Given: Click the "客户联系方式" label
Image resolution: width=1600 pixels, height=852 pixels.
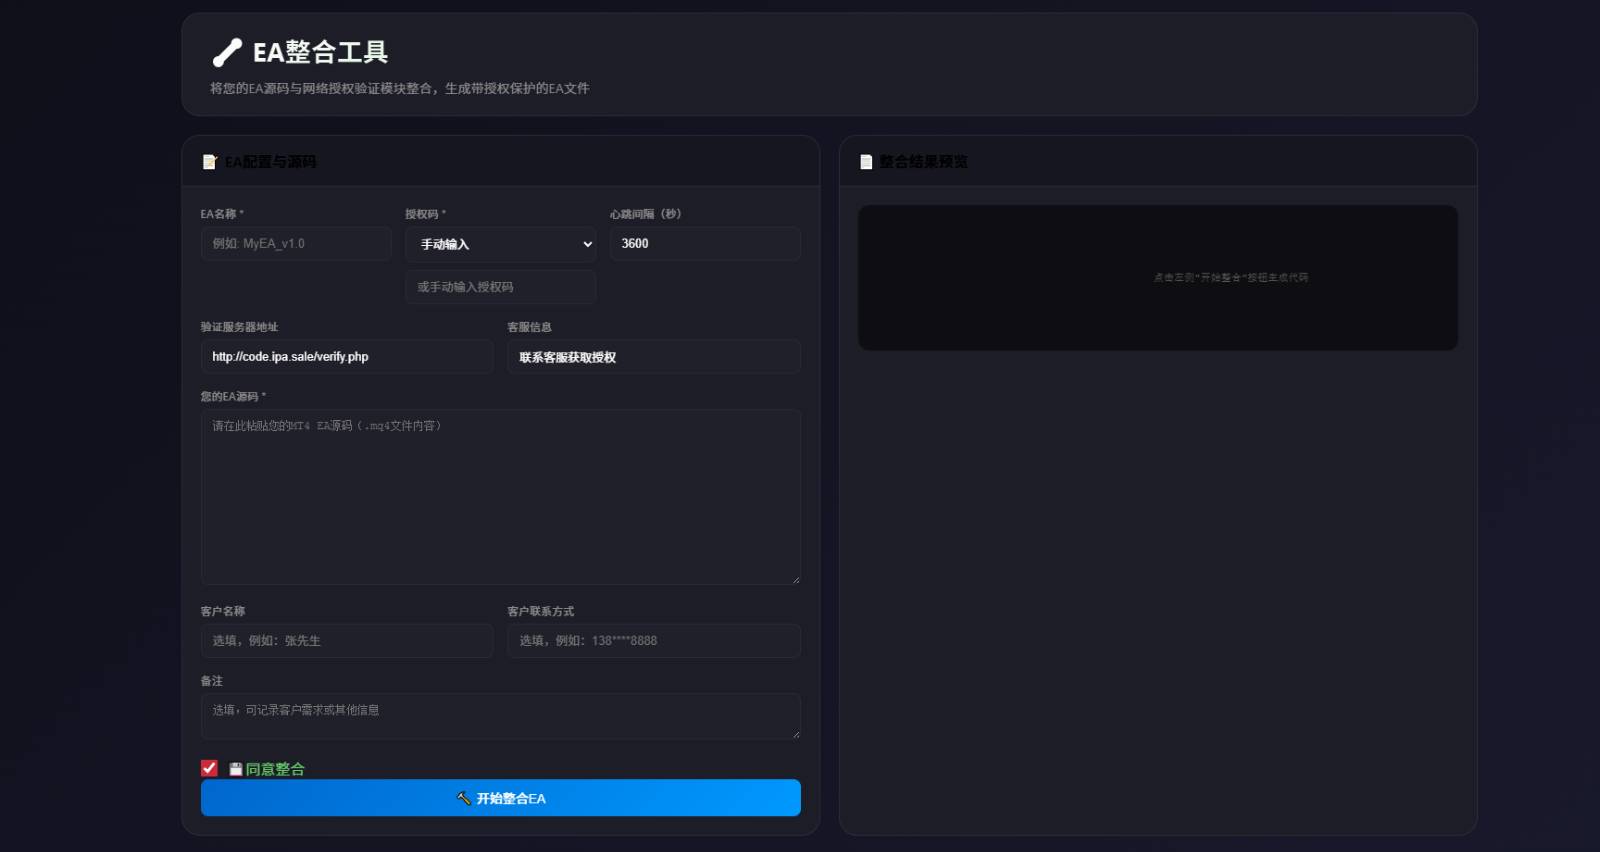Looking at the screenshot, I should click(541, 611).
